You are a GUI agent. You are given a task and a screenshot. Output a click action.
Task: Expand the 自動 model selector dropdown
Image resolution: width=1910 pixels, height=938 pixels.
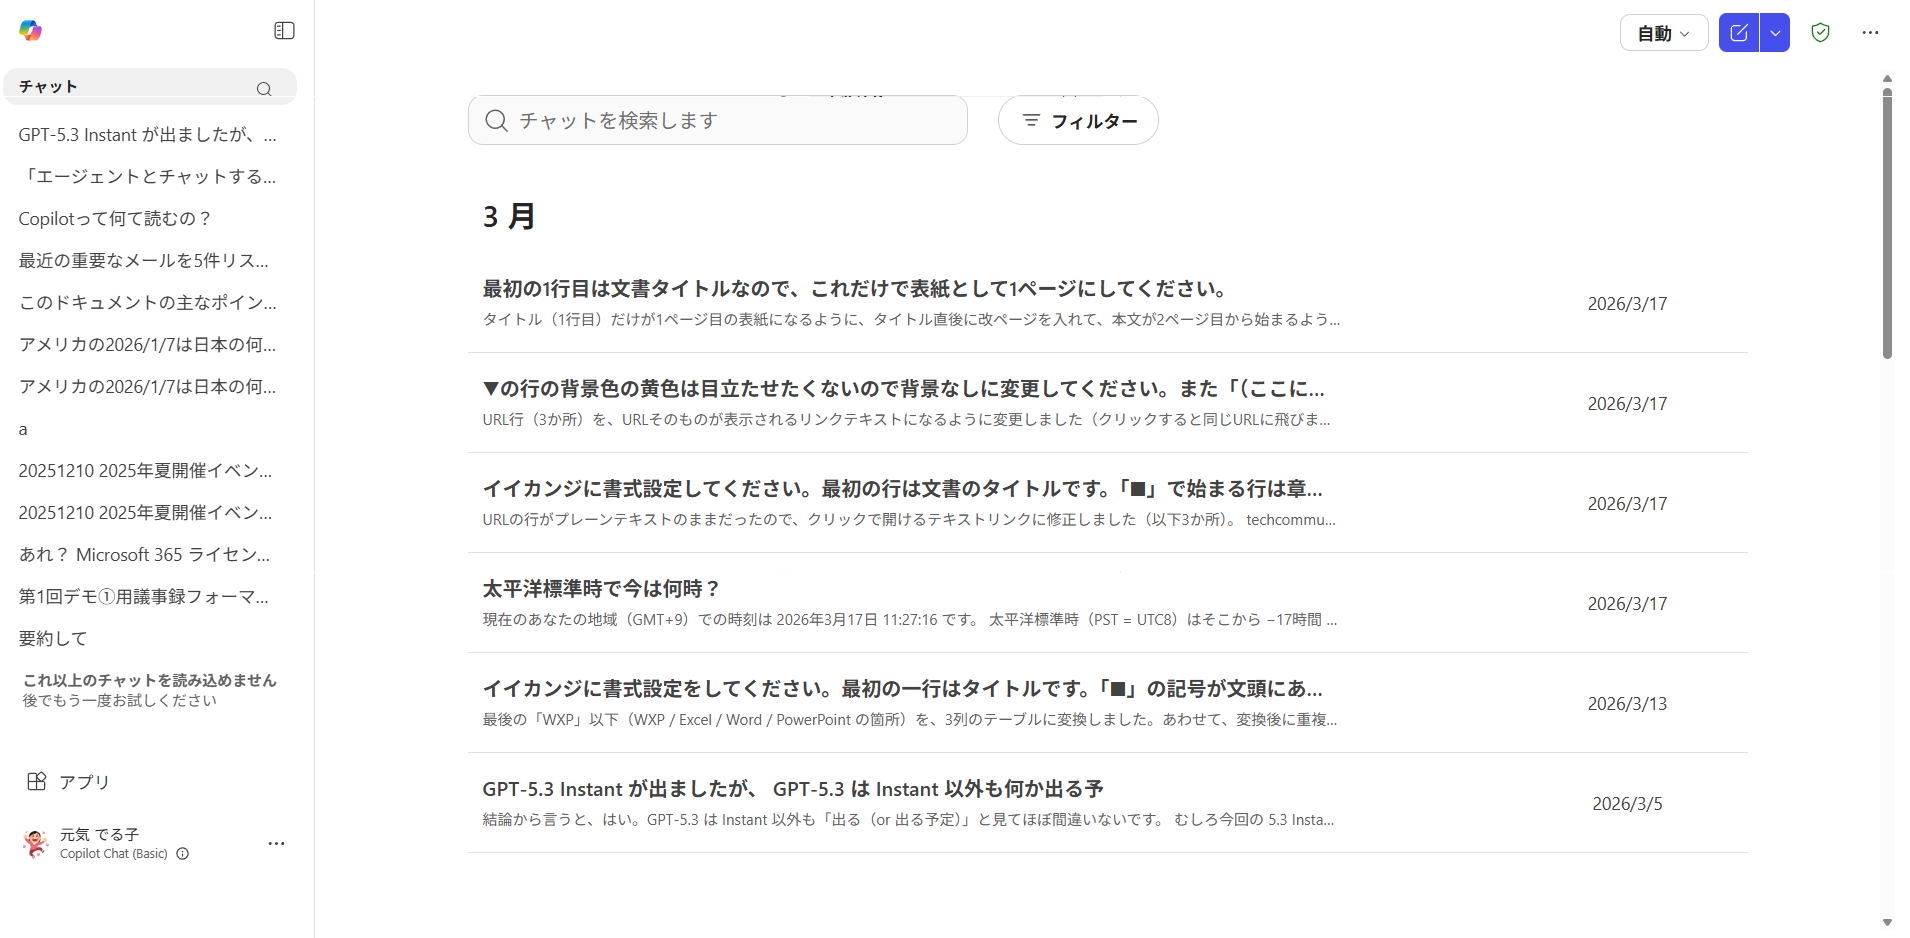click(1663, 33)
